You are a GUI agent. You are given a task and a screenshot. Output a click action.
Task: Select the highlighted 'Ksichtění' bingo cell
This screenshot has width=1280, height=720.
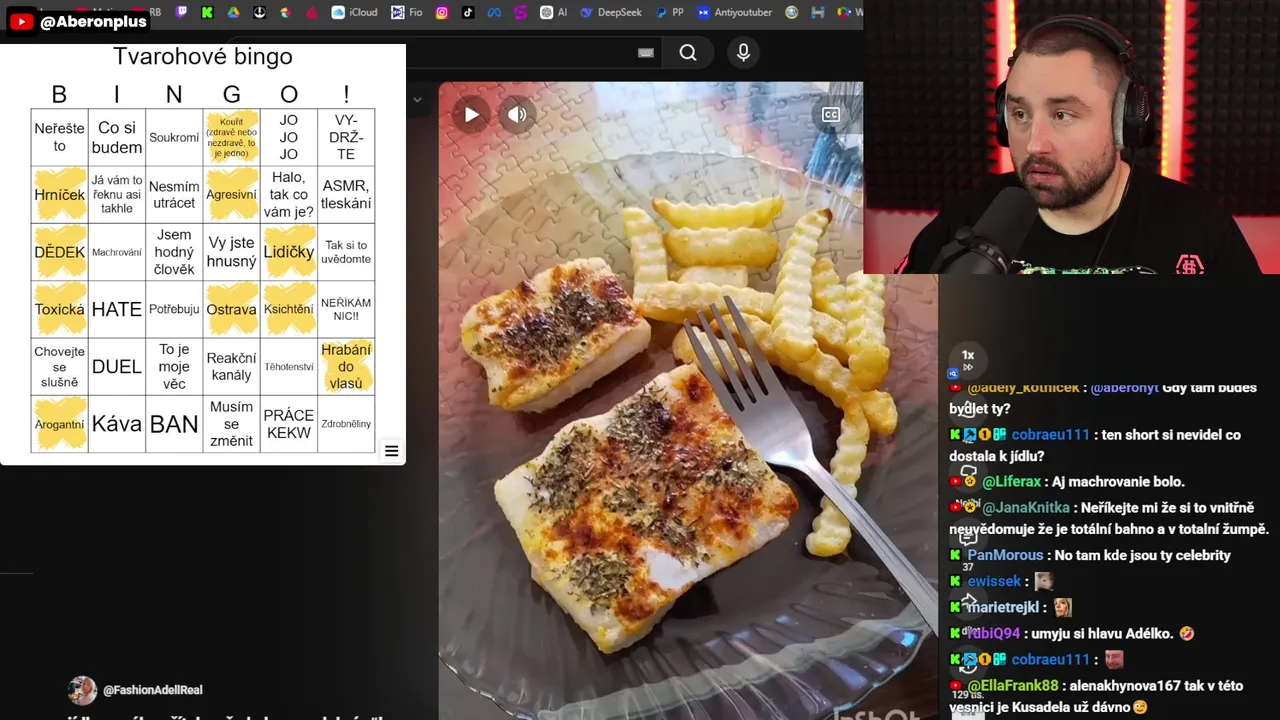point(289,309)
